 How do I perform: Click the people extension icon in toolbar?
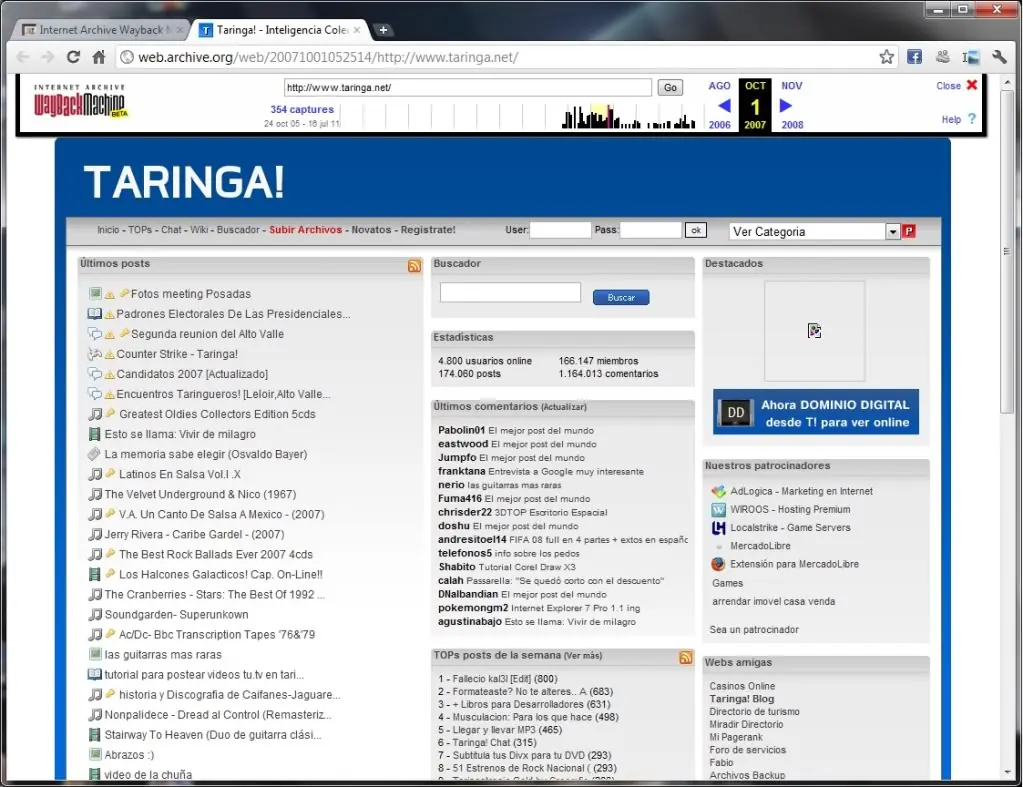point(943,57)
